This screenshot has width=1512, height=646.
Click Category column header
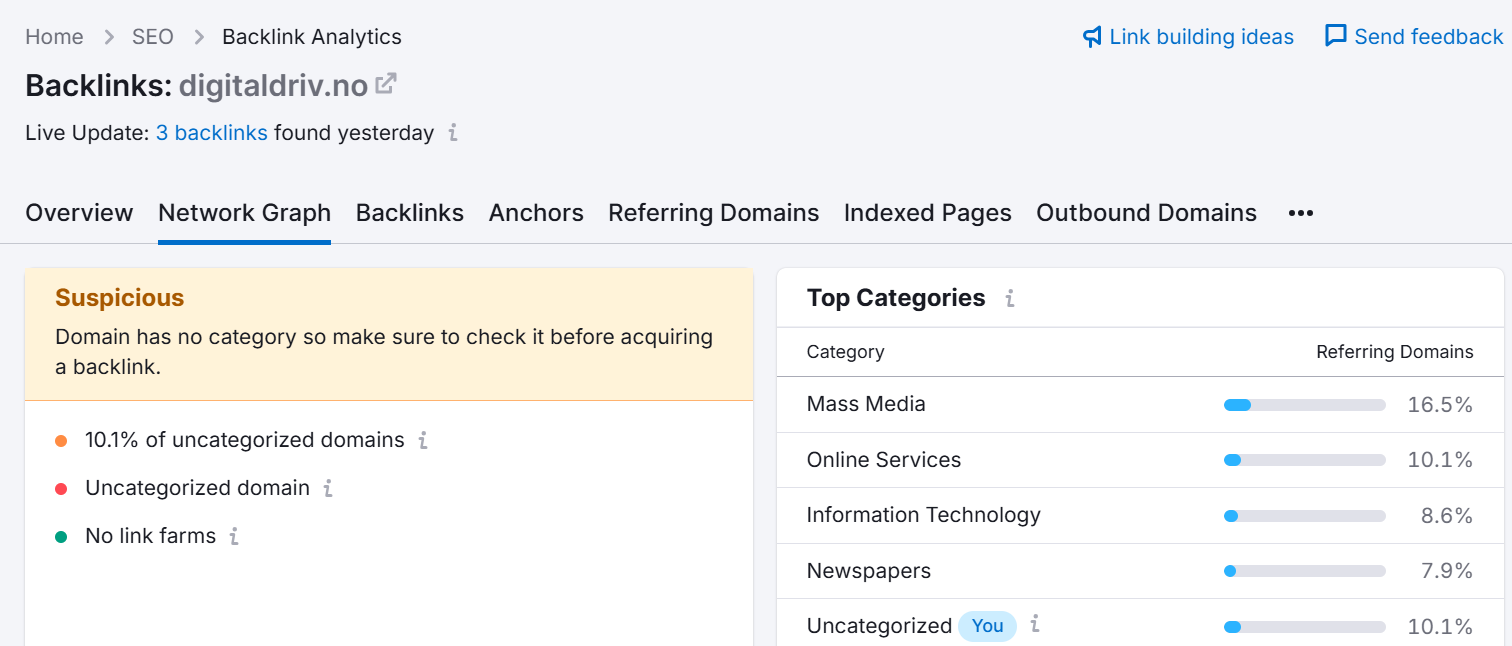[x=846, y=352]
